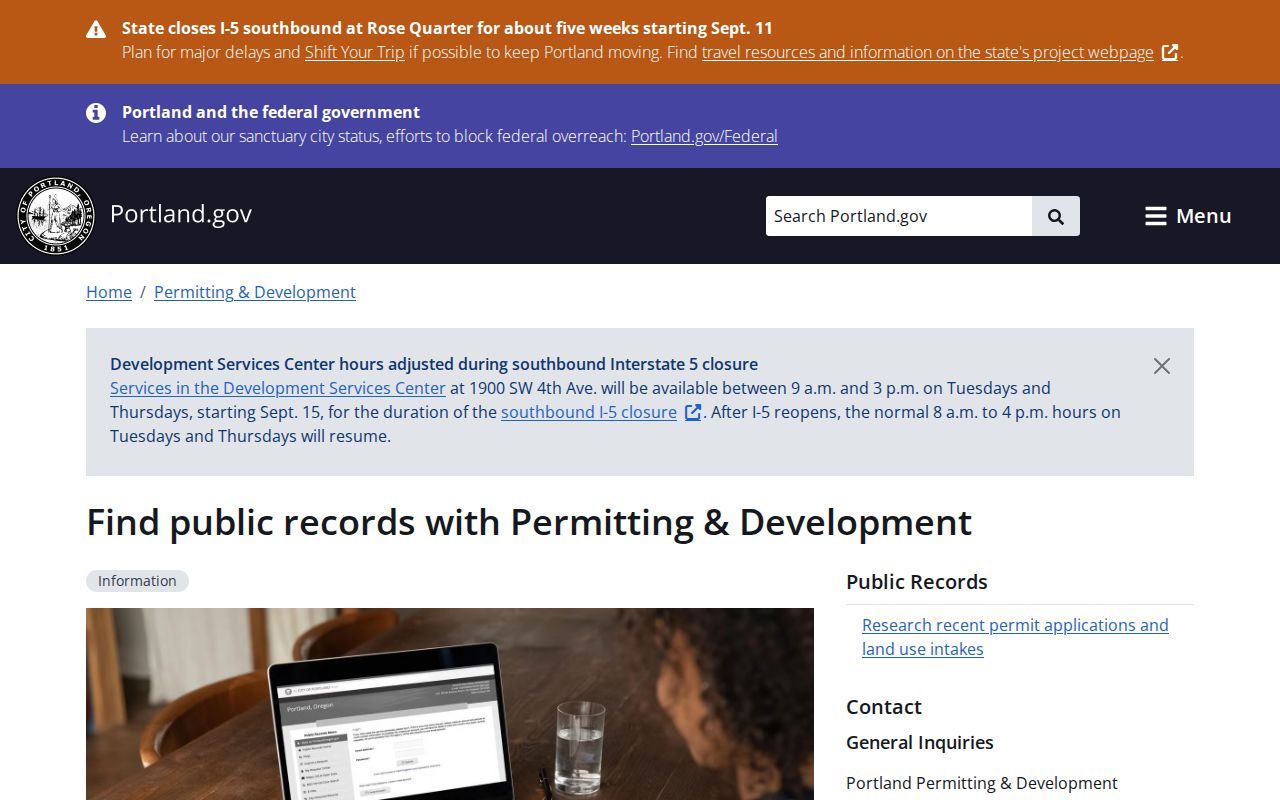Click Portland and the federal government headline

[x=271, y=112]
